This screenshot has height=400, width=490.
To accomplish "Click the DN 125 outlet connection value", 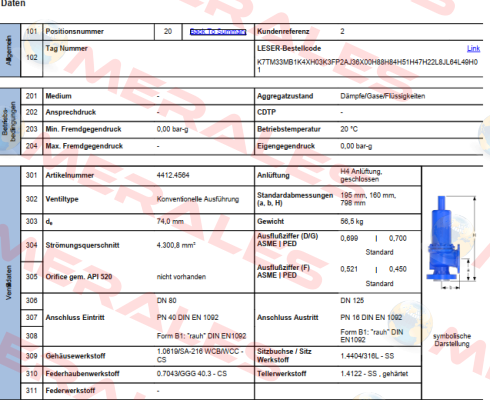I will (352, 301).
